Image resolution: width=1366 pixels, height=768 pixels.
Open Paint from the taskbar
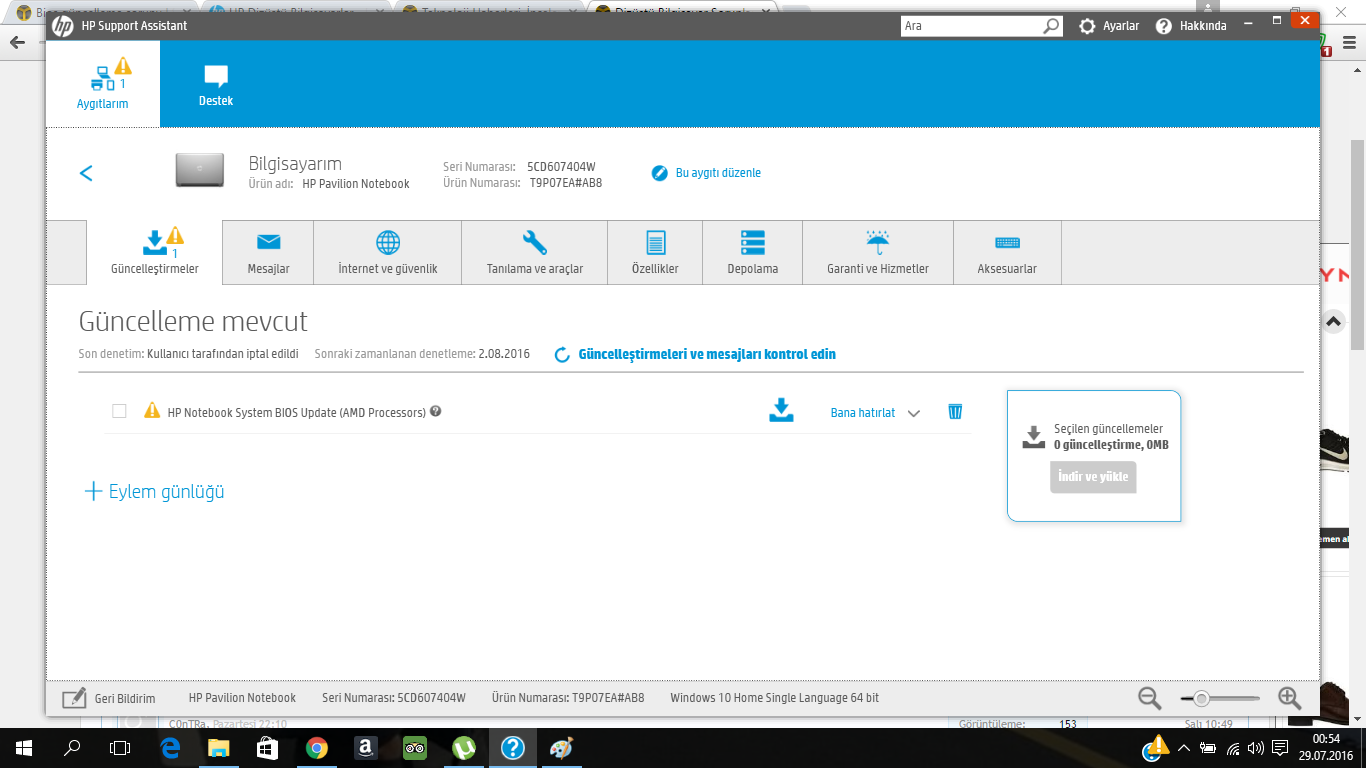pyautogui.click(x=562, y=747)
